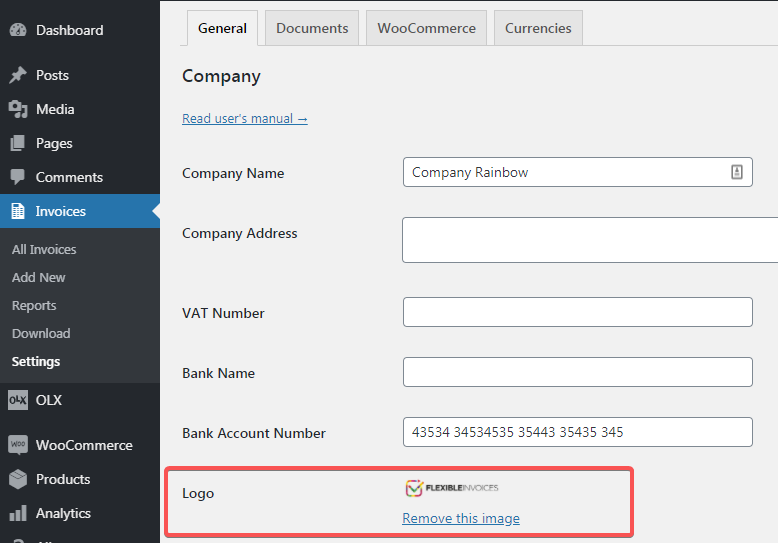Image resolution: width=778 pixels, height=543 pixels.
Task: Open the WooCommerce settings tab
Action: coord(426,28)
